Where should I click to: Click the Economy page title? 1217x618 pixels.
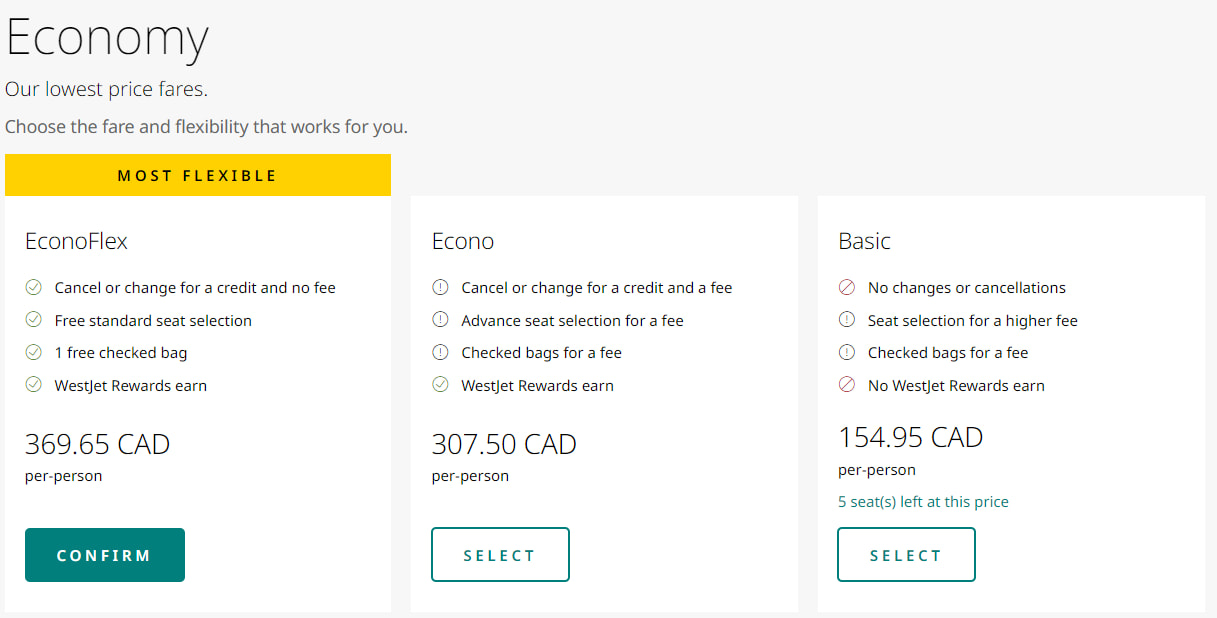[x=107, y=38]
